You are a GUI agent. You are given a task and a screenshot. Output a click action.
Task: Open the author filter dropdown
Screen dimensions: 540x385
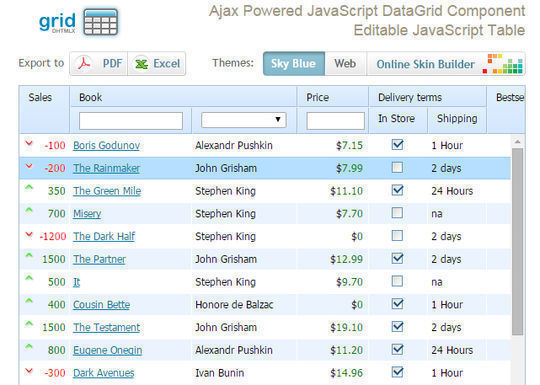(x=243, y=120)
